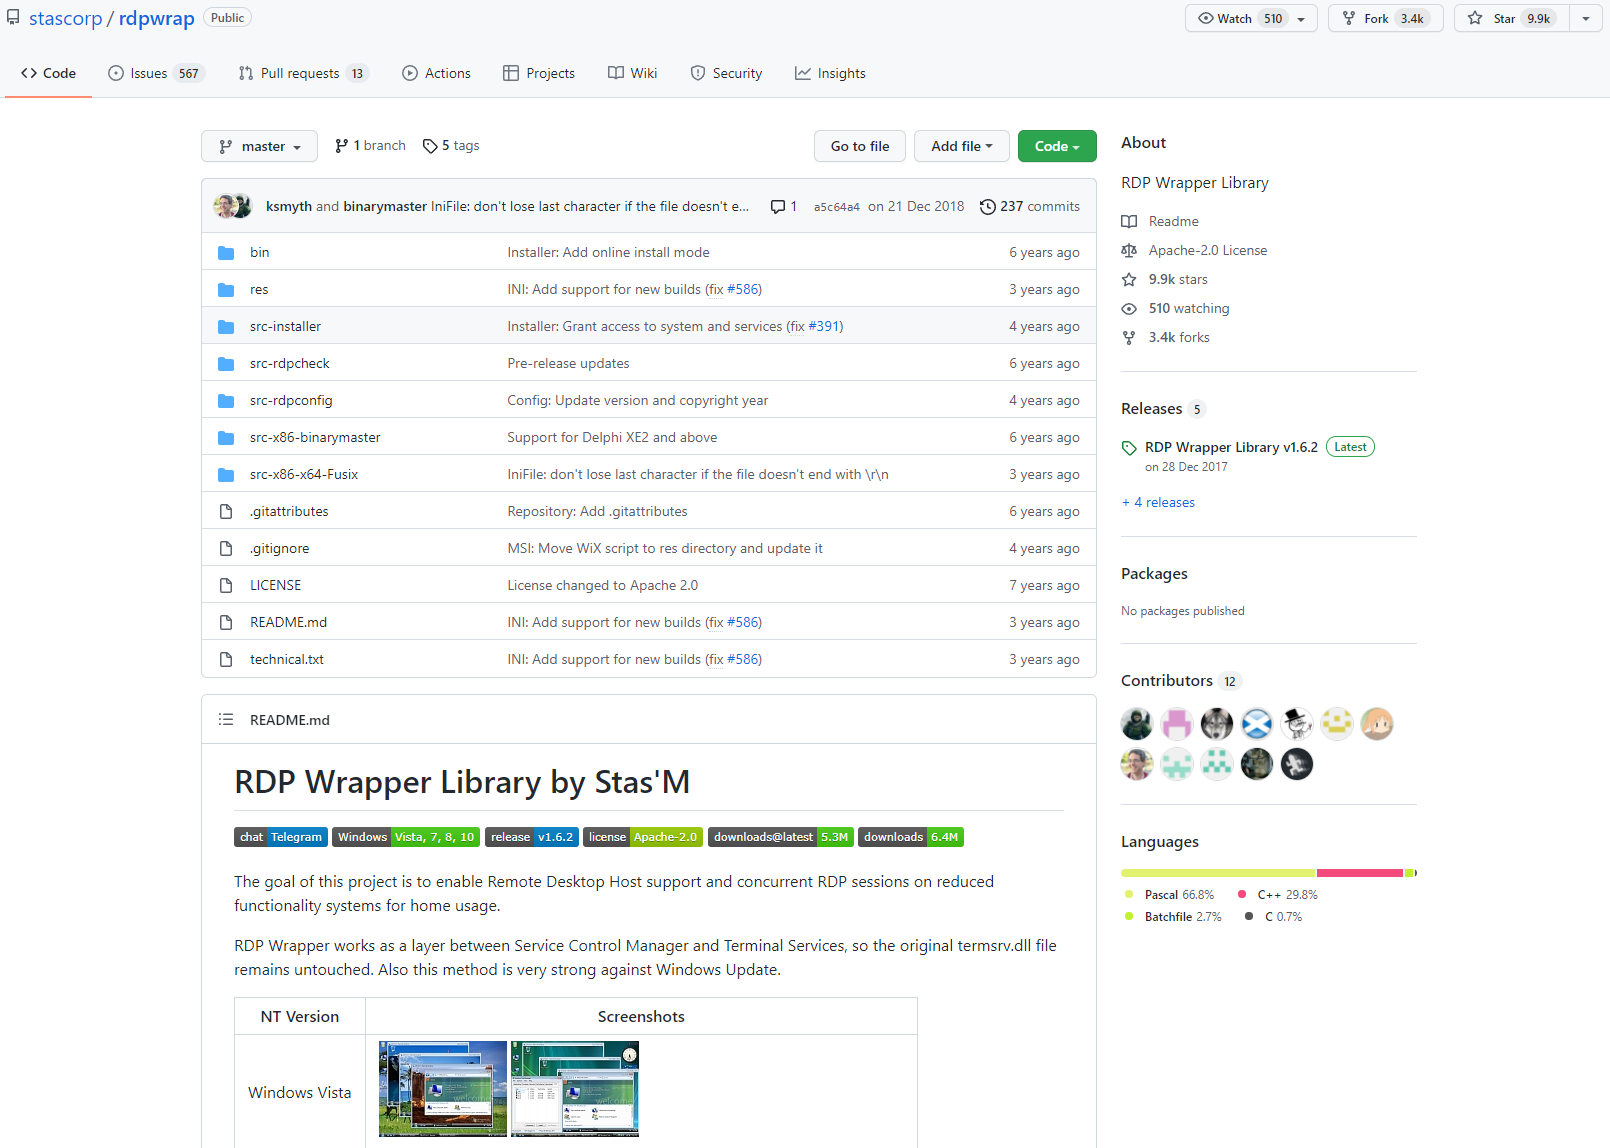Open the Projects tab

539,73
